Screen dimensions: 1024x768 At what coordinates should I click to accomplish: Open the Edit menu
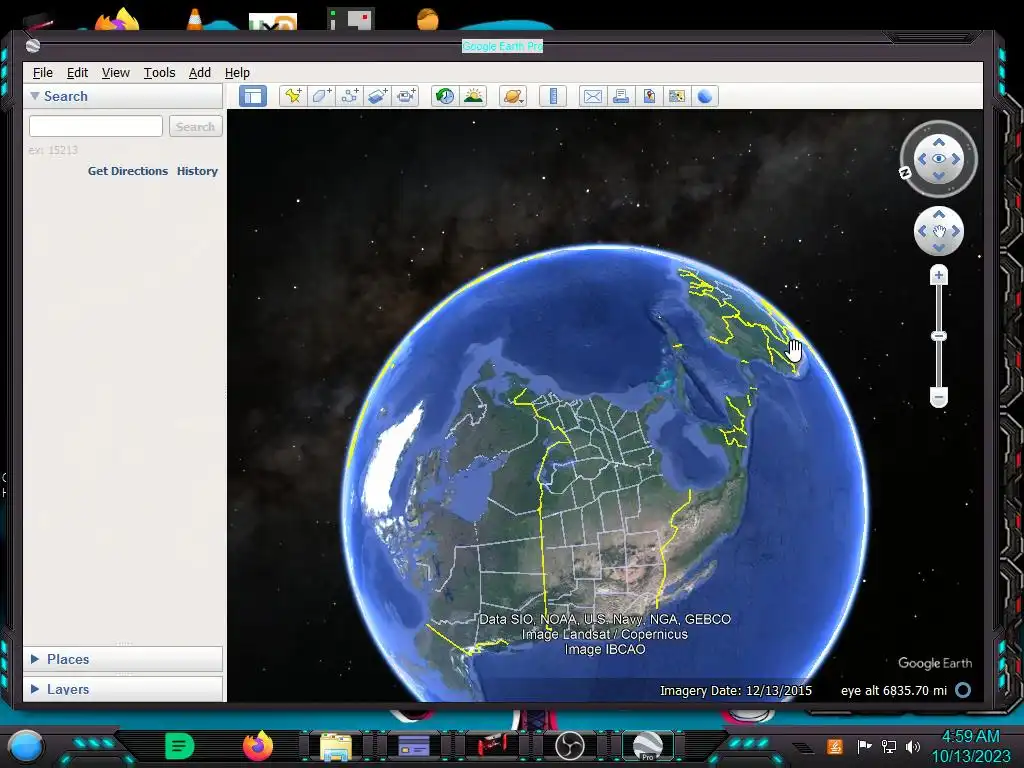(77, 72)
